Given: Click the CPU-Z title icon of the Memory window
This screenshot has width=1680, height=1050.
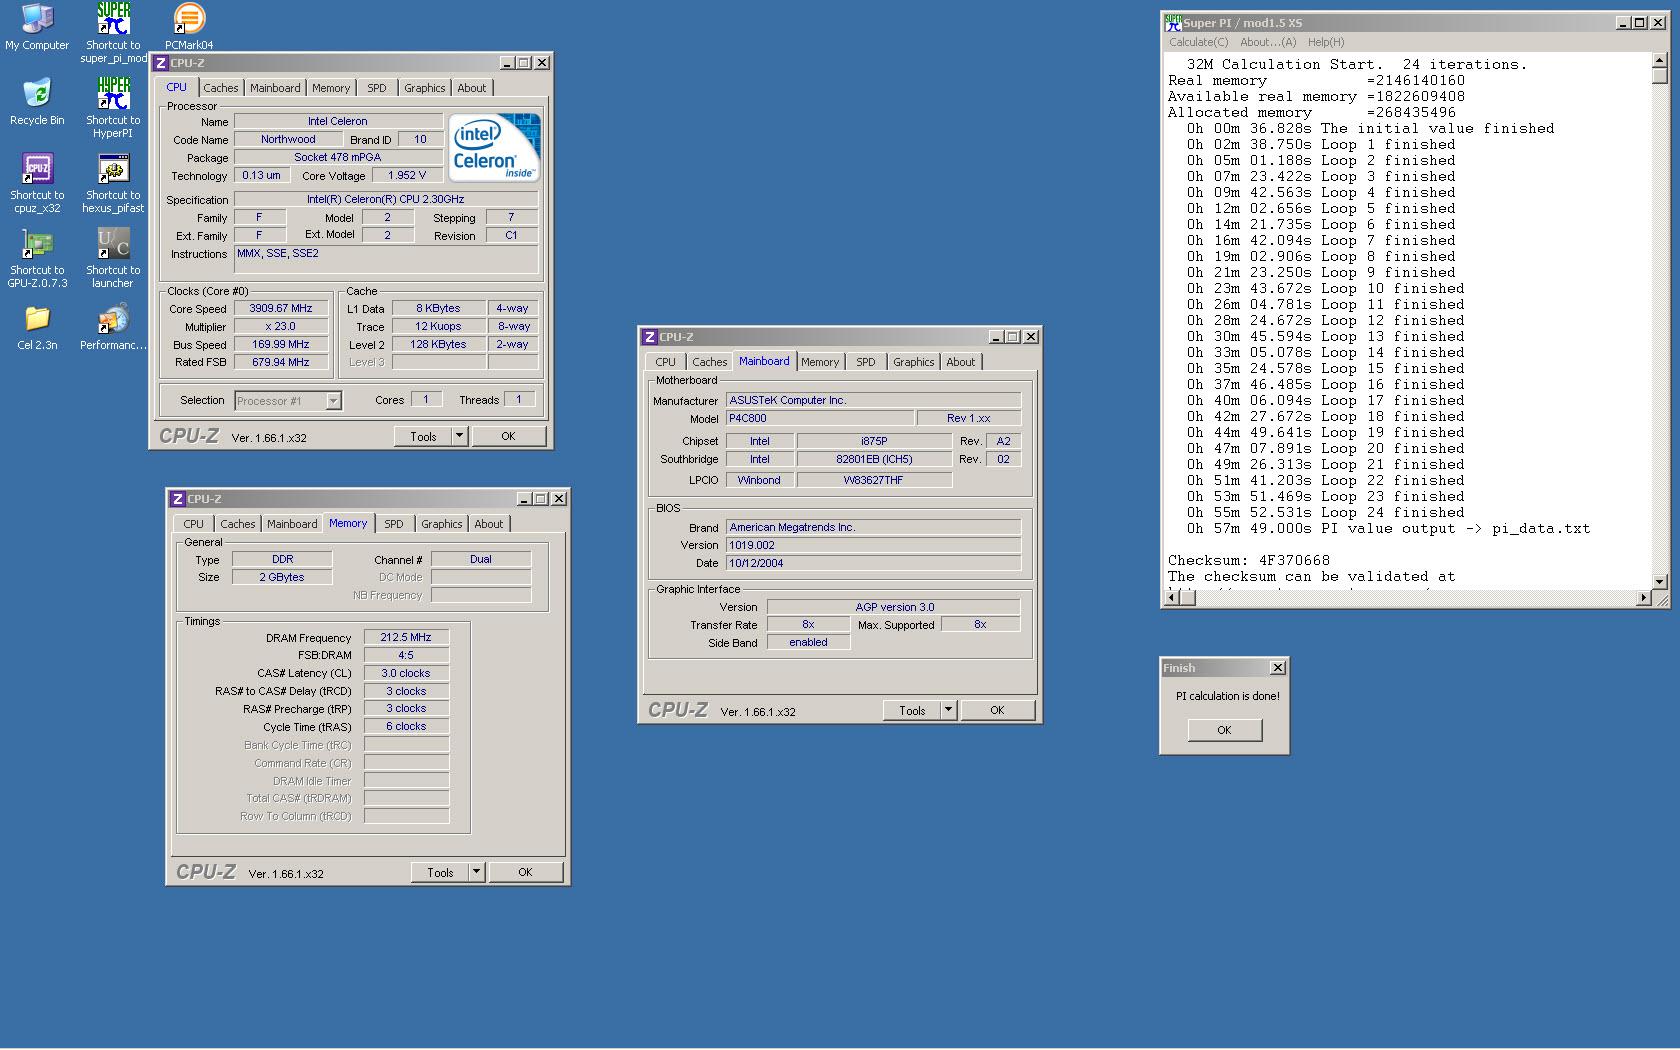Looking at the screenshot, I should (x=177, y=499).
